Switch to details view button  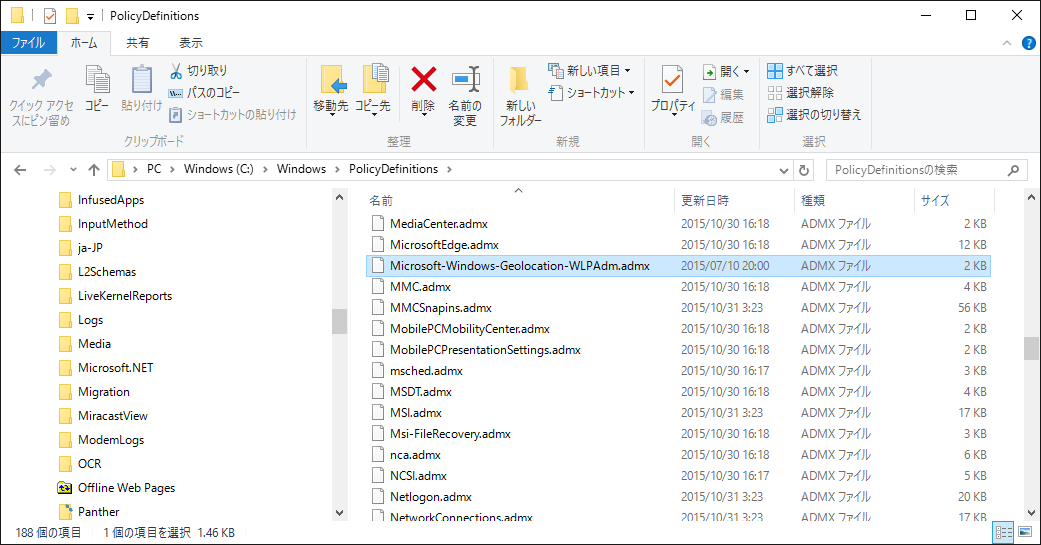[1002, 532]
